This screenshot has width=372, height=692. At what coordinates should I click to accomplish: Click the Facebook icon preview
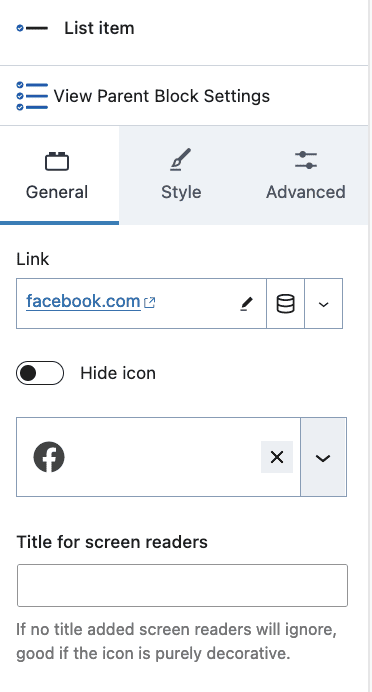[x=49, y=457]
